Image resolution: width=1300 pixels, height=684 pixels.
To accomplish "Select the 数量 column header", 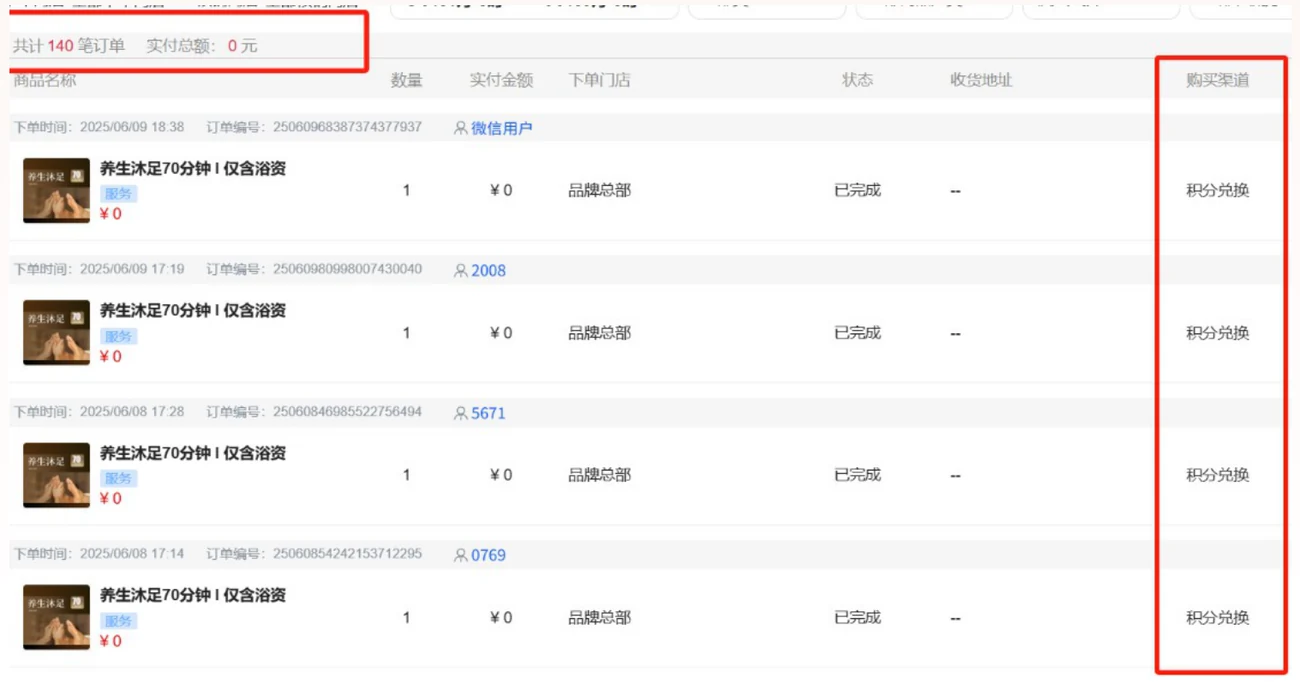I will coord(406,81).
